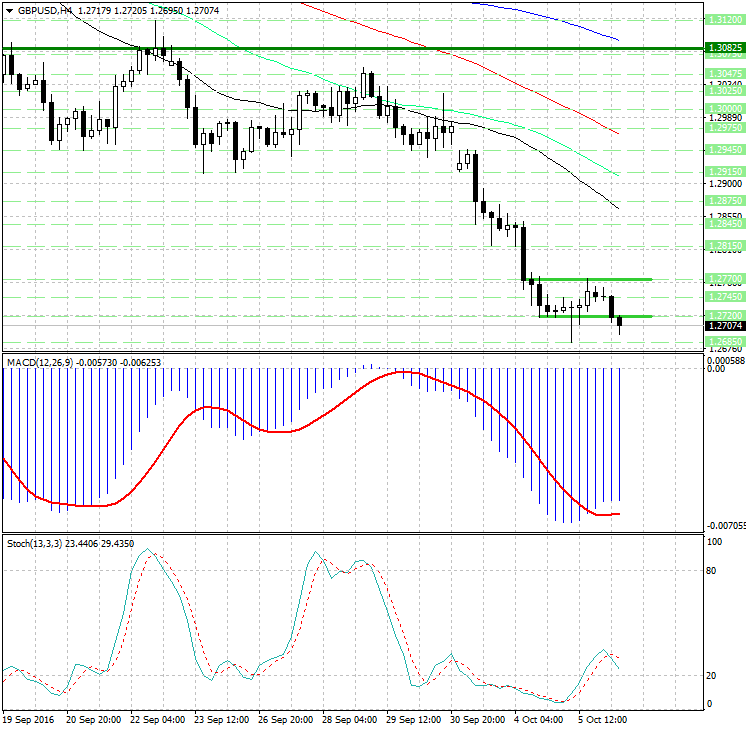Click the 19 Sep 2016 date label
Image resolution: width=746 pixels, height=731 pixels.
[27, 719]
